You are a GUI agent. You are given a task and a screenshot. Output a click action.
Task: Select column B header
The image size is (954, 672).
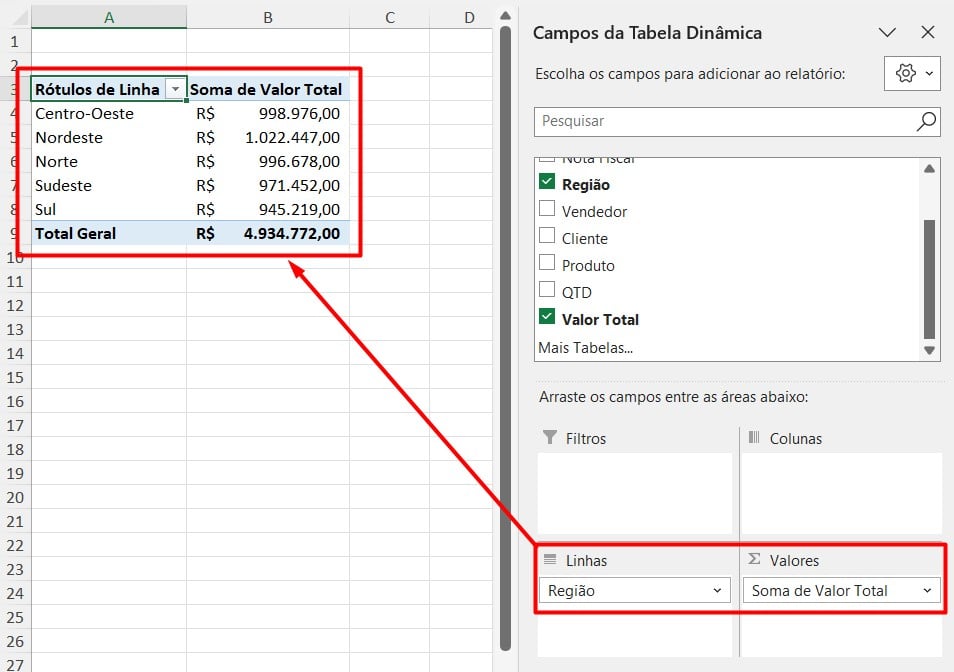point(268,18)
